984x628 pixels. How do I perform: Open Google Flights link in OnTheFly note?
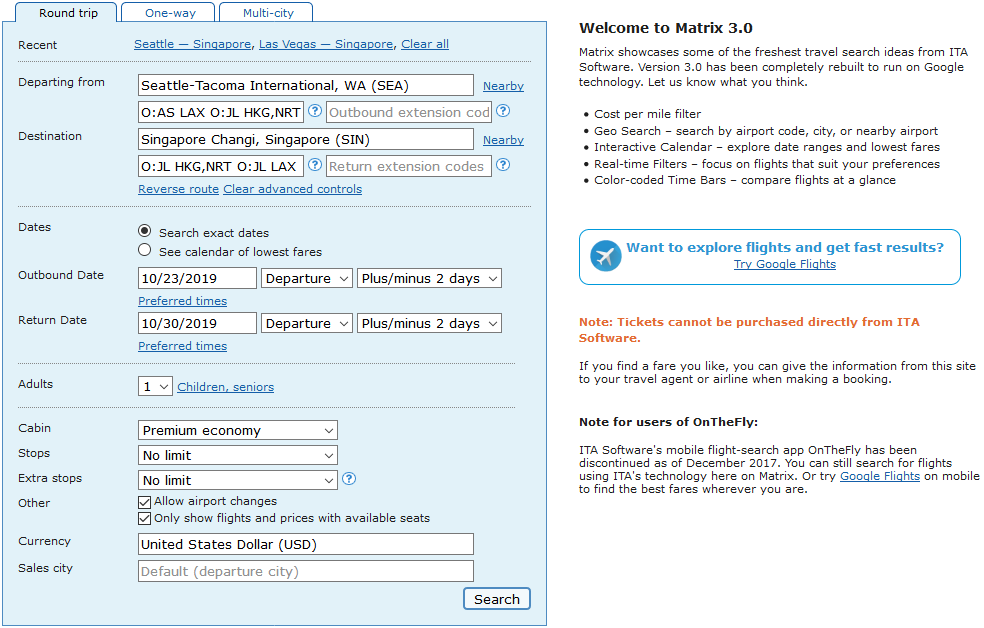coord(880,476)
